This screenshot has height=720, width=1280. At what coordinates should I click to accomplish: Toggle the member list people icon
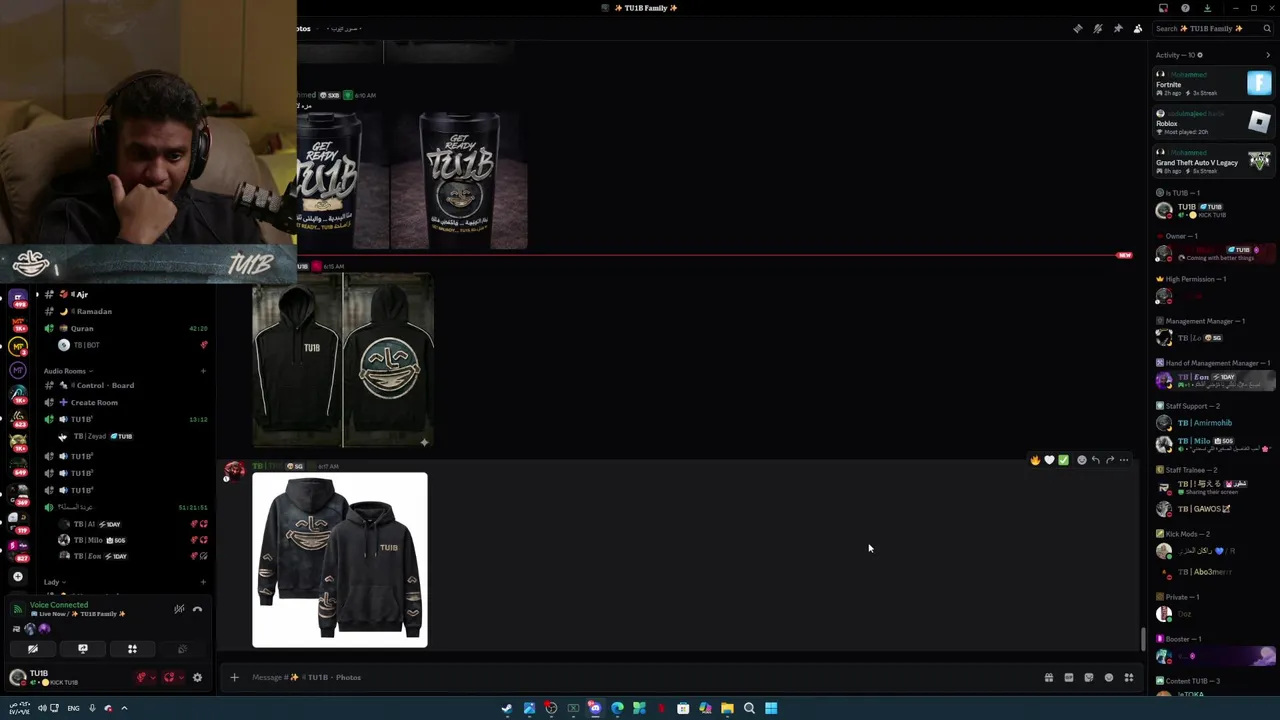1137,29
